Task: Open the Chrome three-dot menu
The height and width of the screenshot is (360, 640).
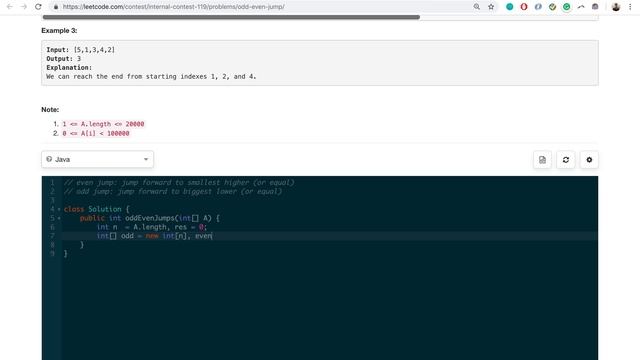Action: (630, 7)
